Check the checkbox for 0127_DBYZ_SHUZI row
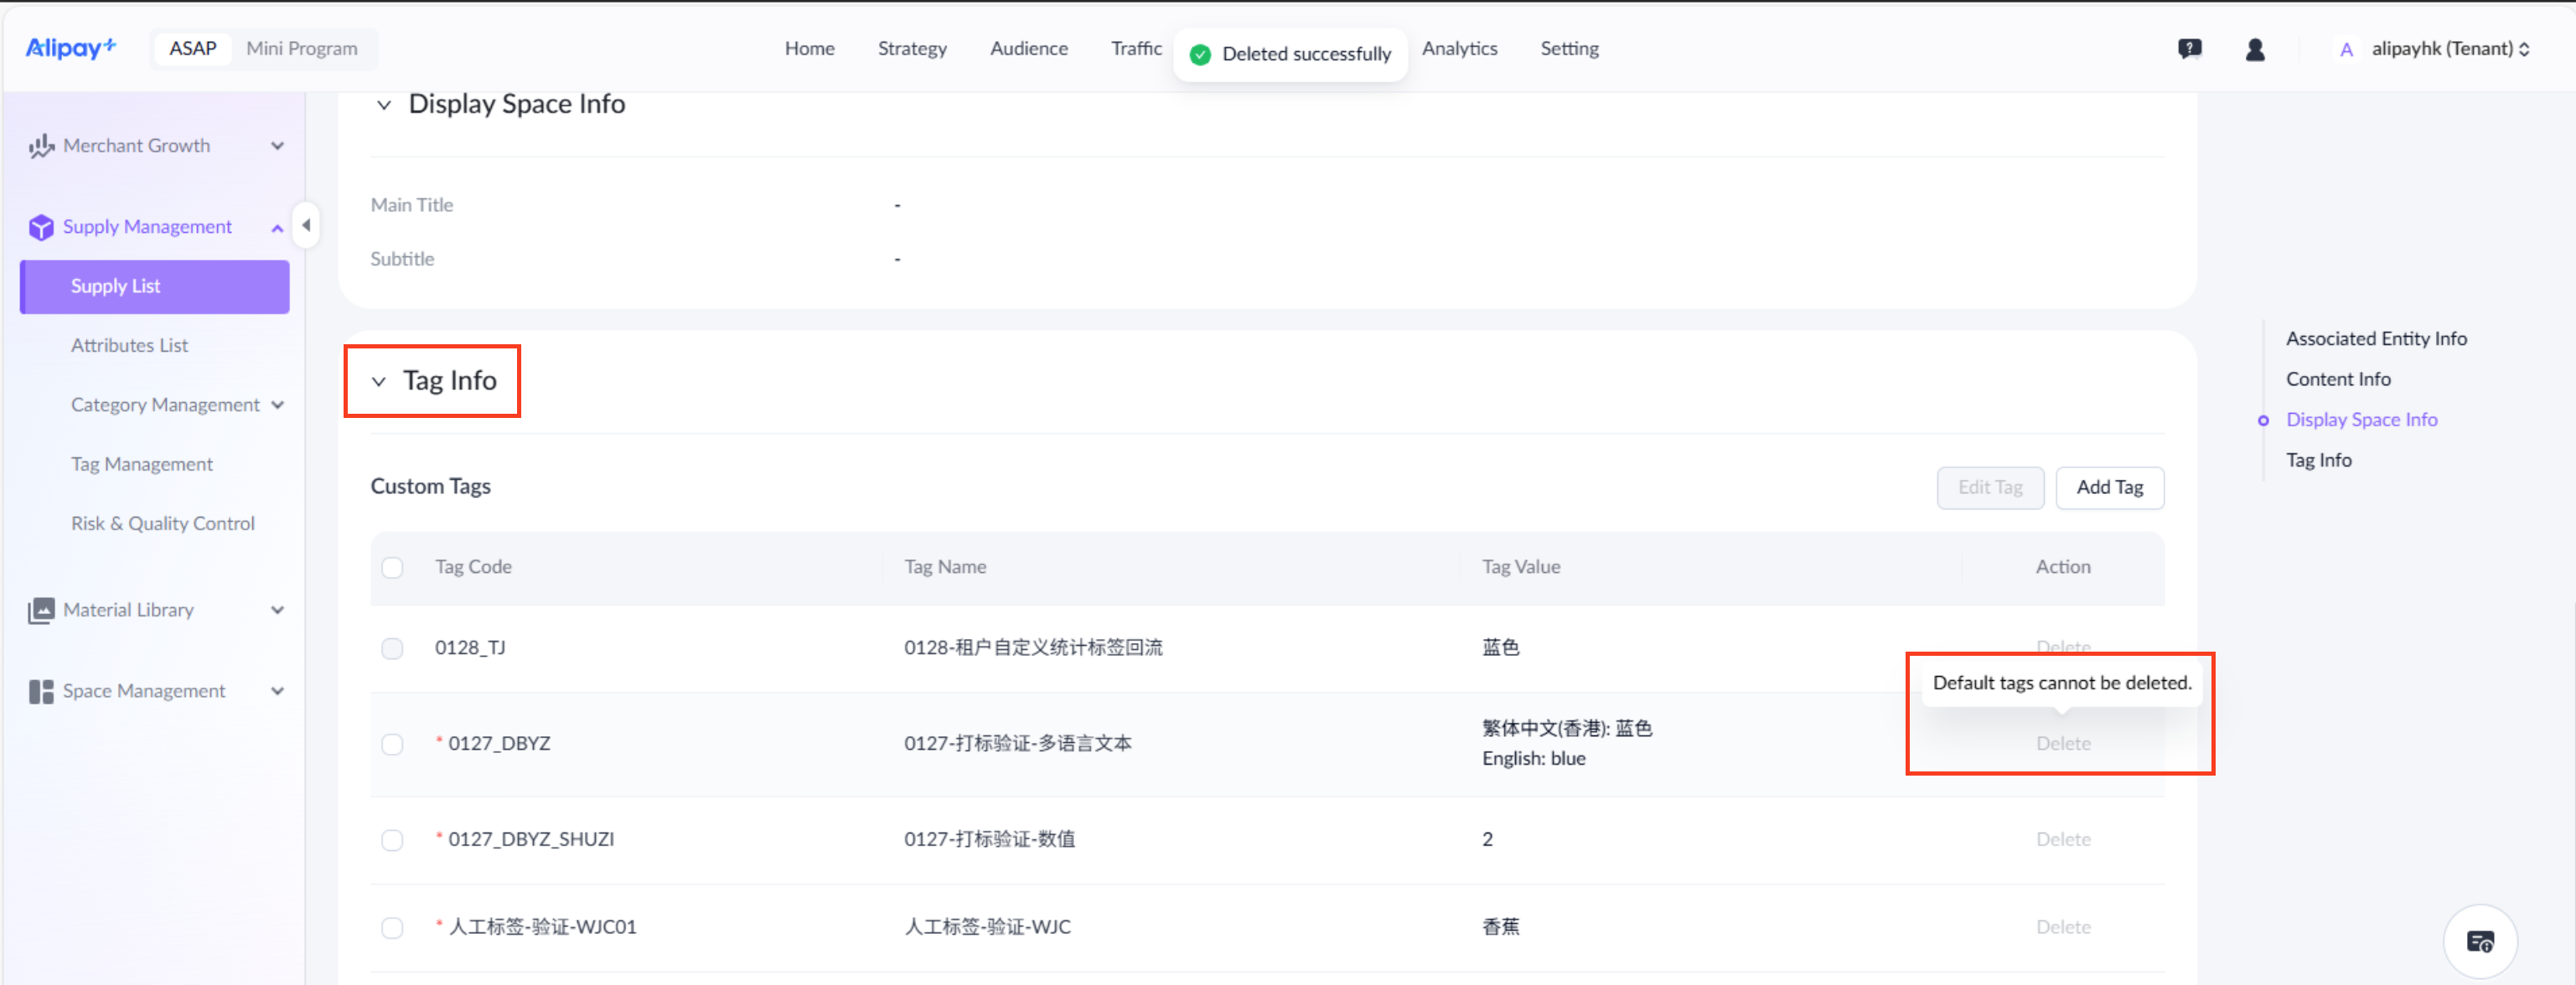Image resolution: width=2576 pixels, height=985 pixels. point(392,840)
